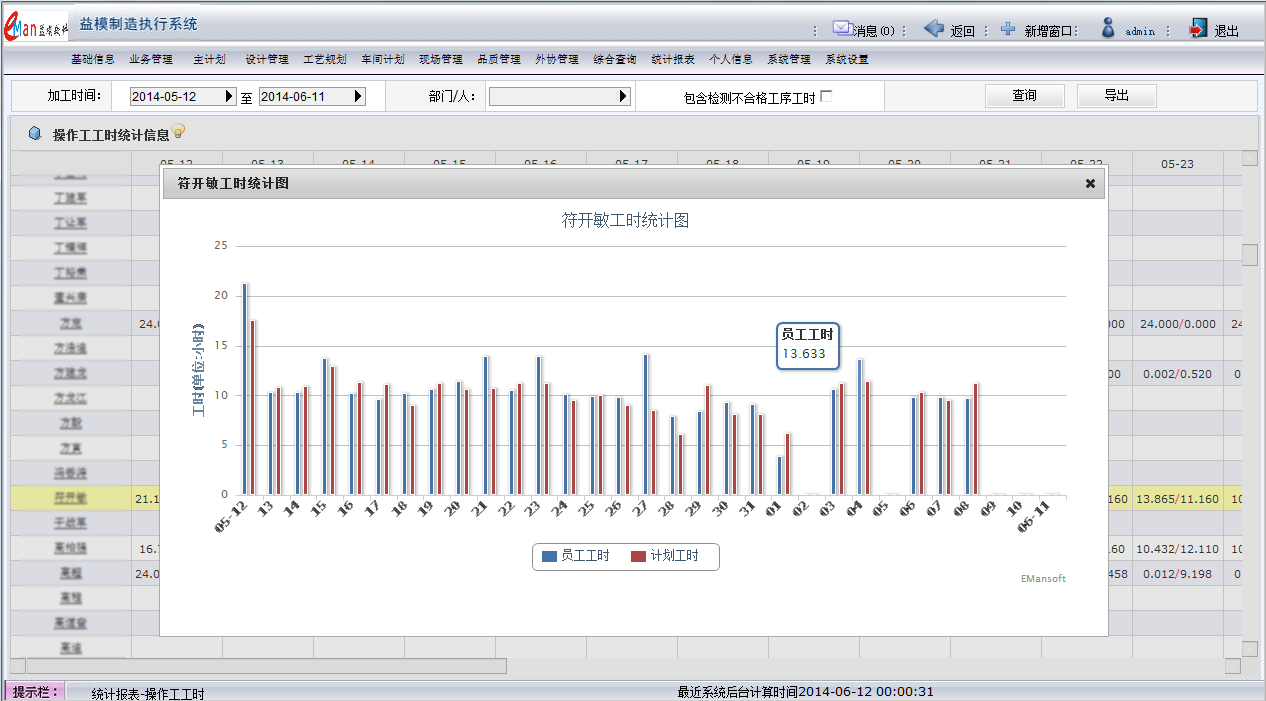The height and width of the screenshot is (701, 1266).
Task: Open the 消息 envelope icon
Action: tap(842, 29)
